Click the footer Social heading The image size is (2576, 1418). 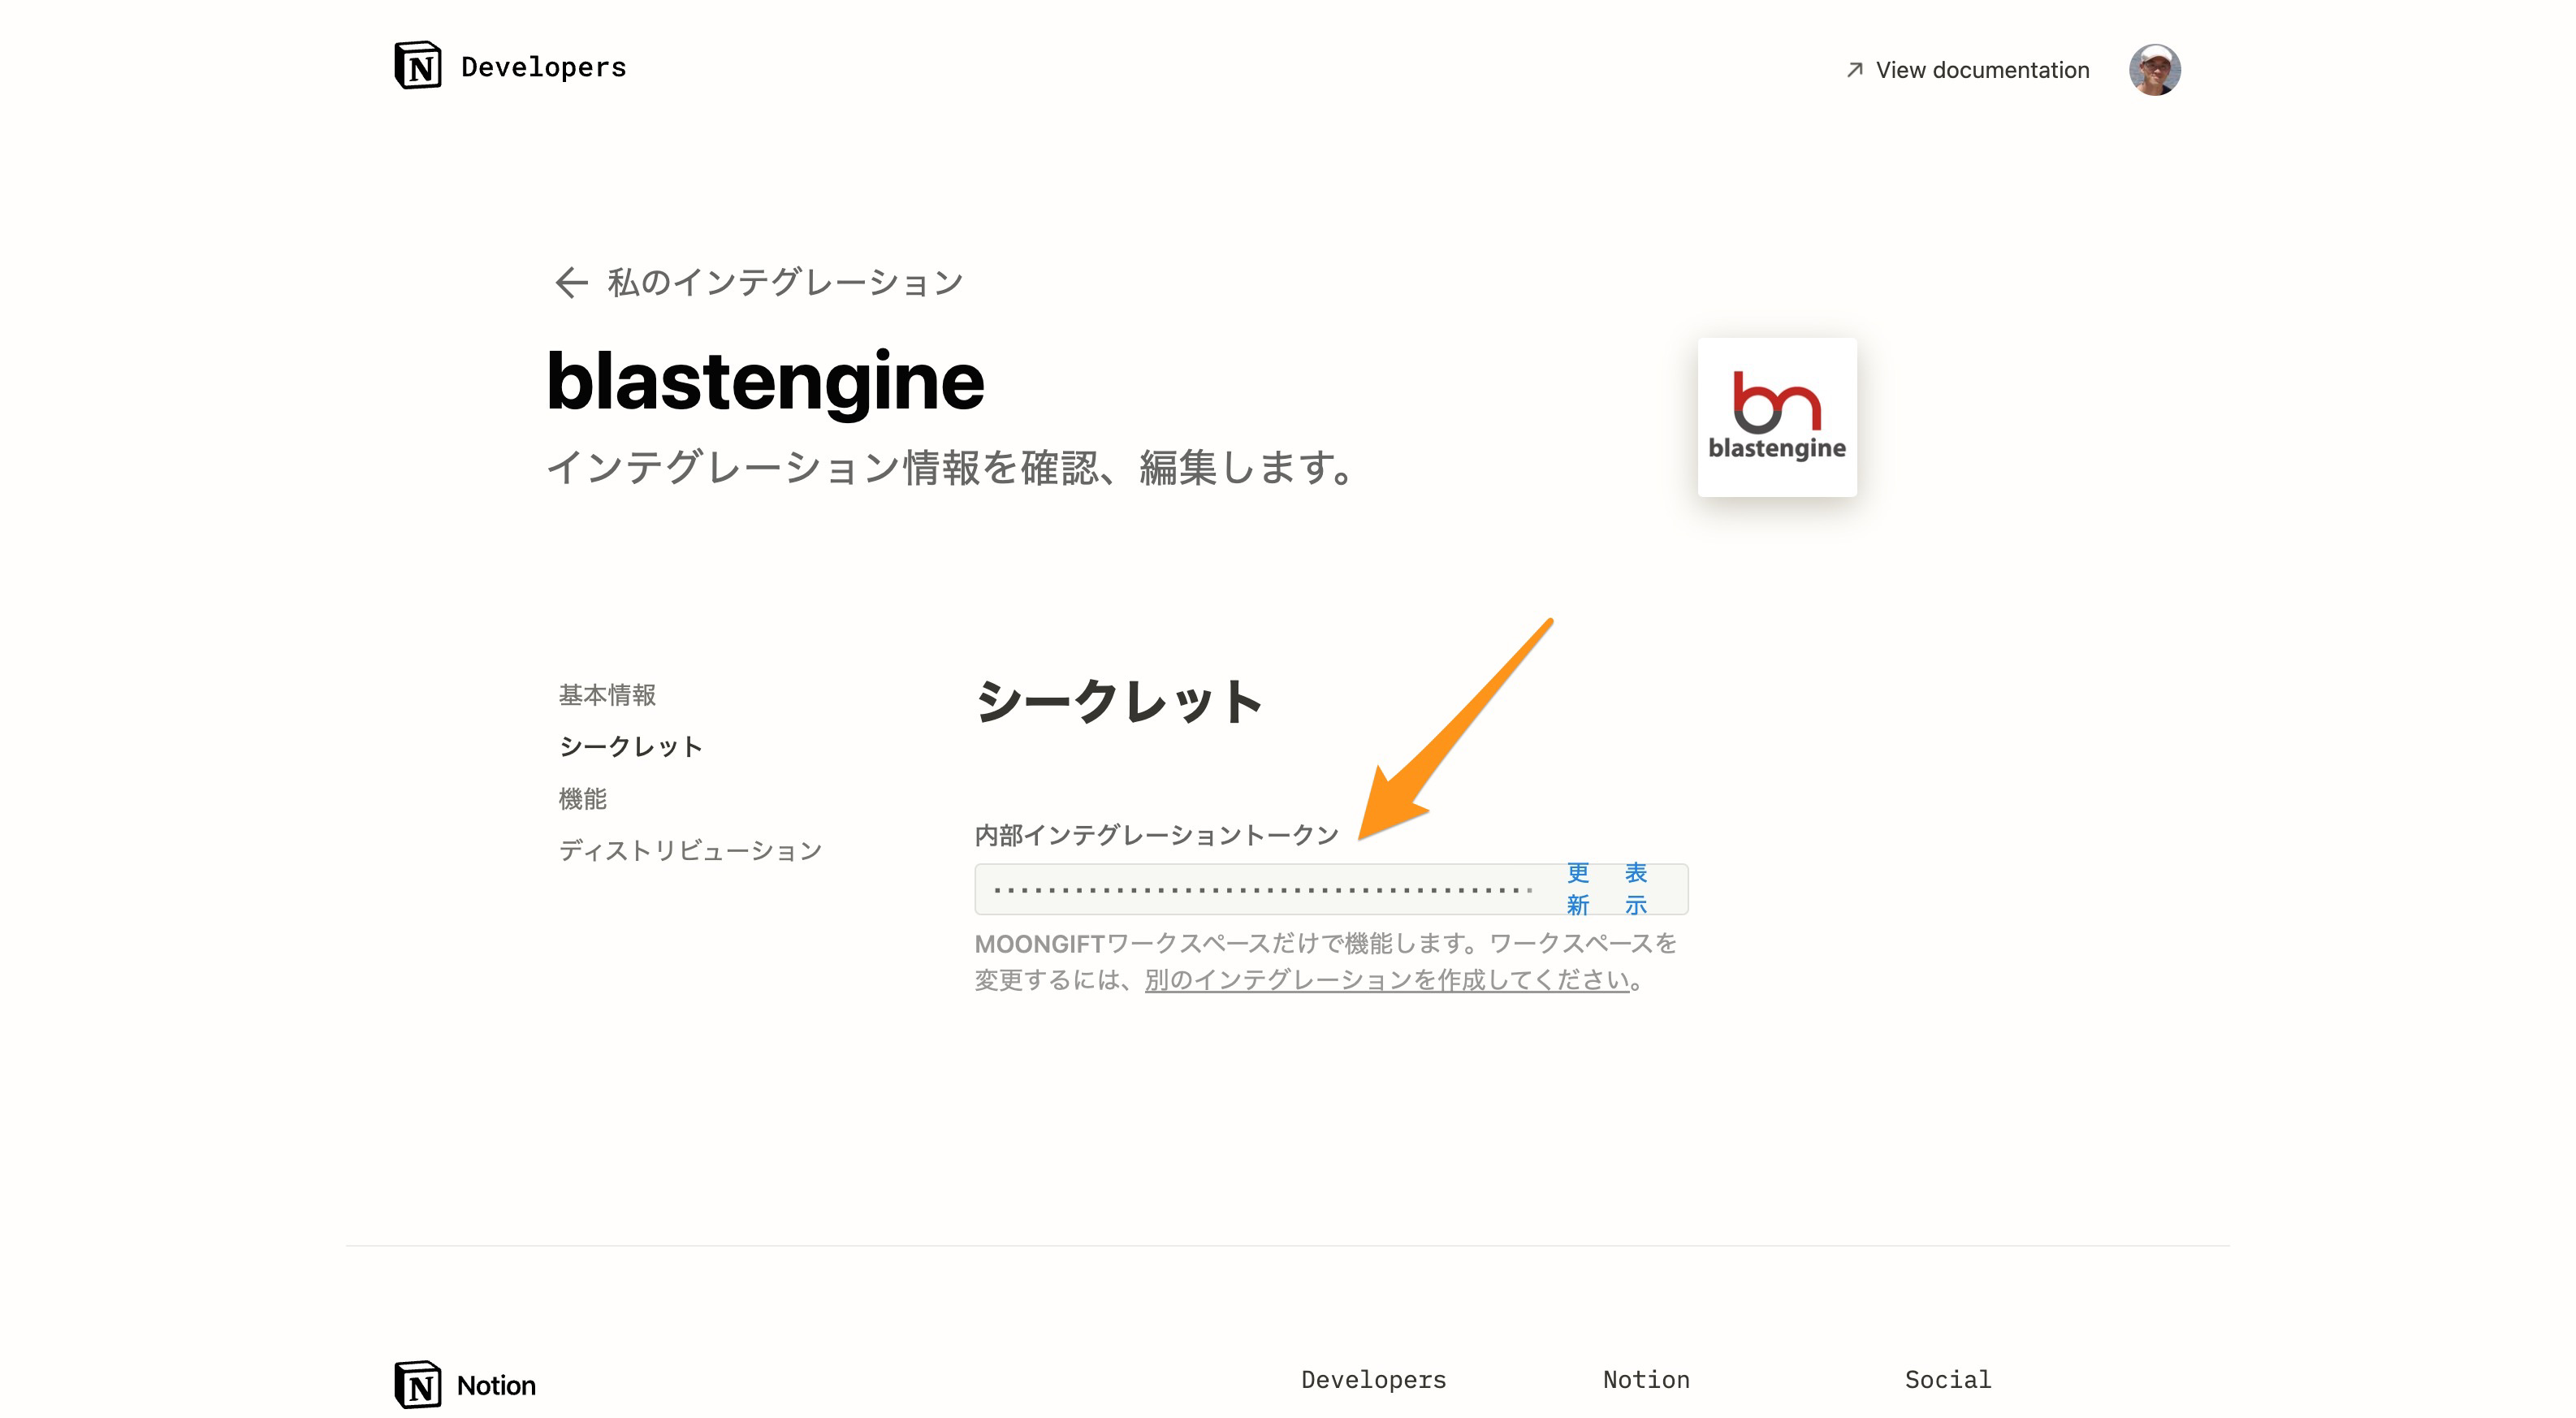click(x=1947, y=1380)
